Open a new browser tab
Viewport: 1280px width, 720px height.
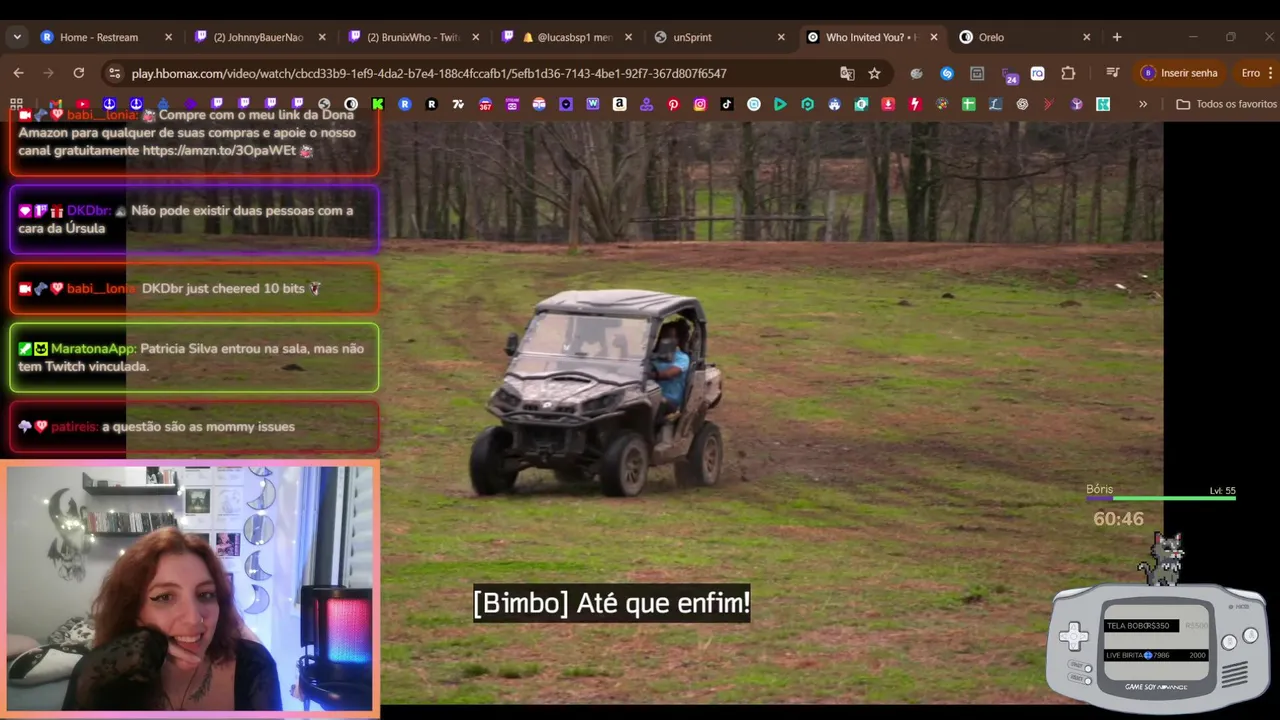[x=1117, y=37]
